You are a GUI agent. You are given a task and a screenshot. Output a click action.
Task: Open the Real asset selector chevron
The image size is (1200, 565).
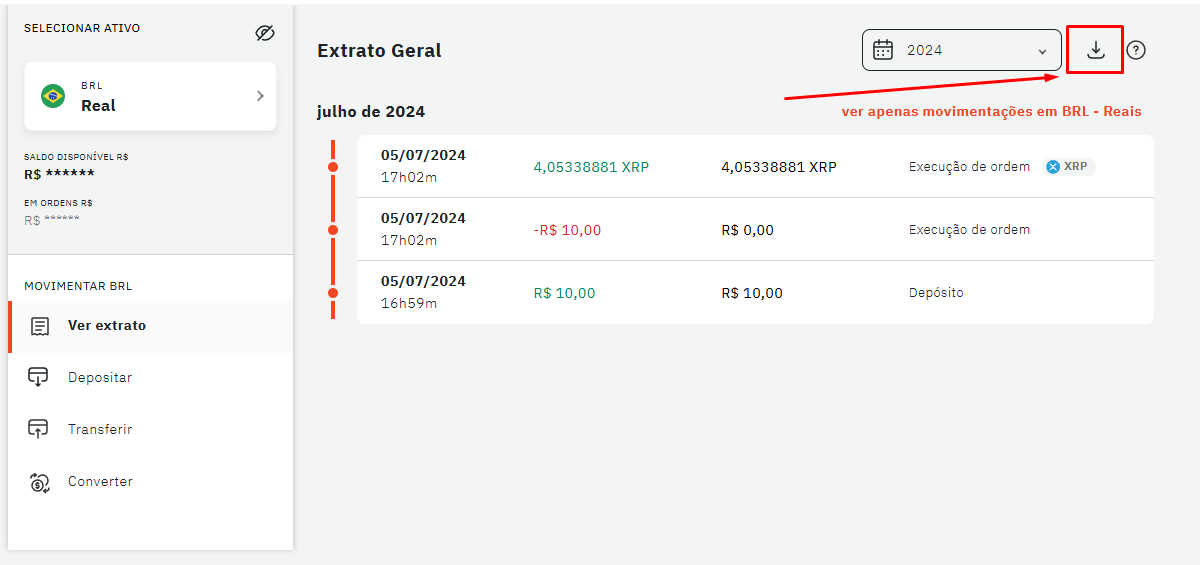click(260, 96)
